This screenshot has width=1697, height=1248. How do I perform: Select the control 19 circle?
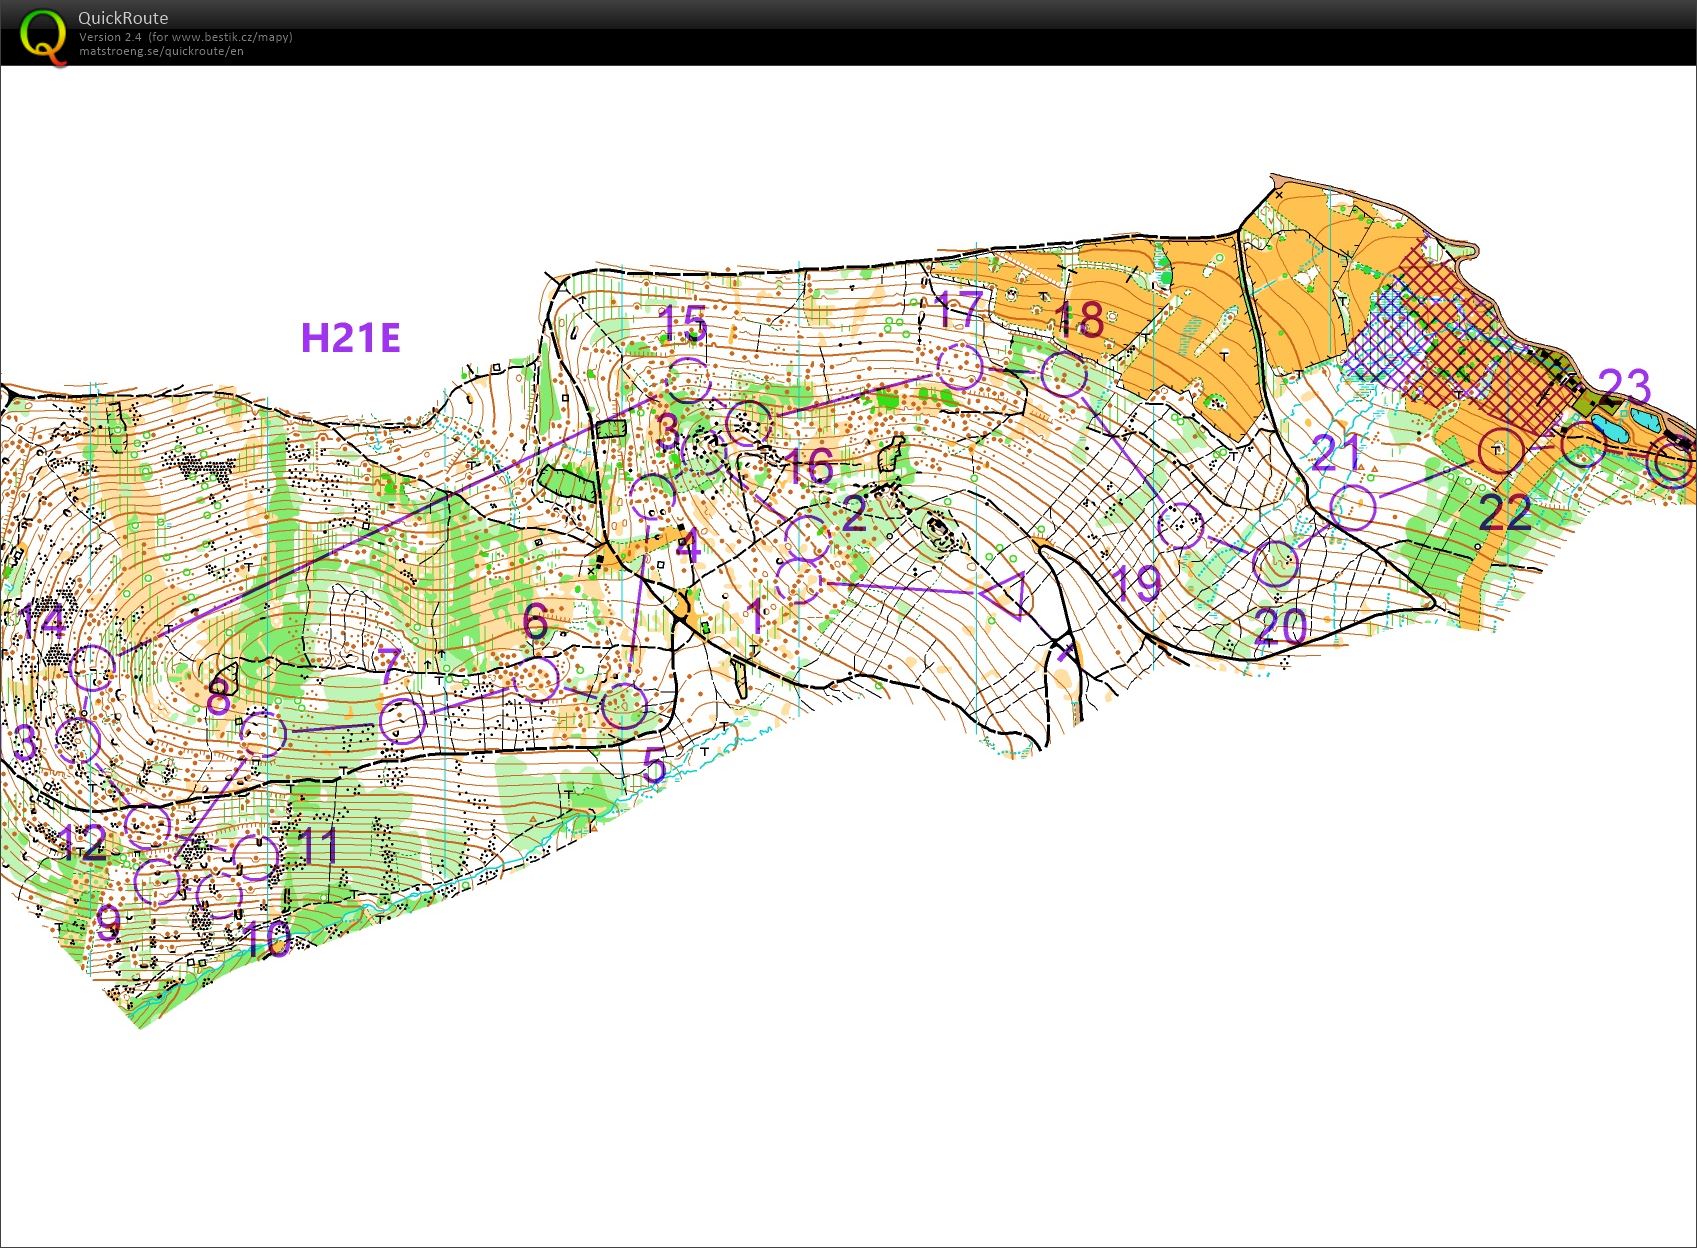[1181, 526]
